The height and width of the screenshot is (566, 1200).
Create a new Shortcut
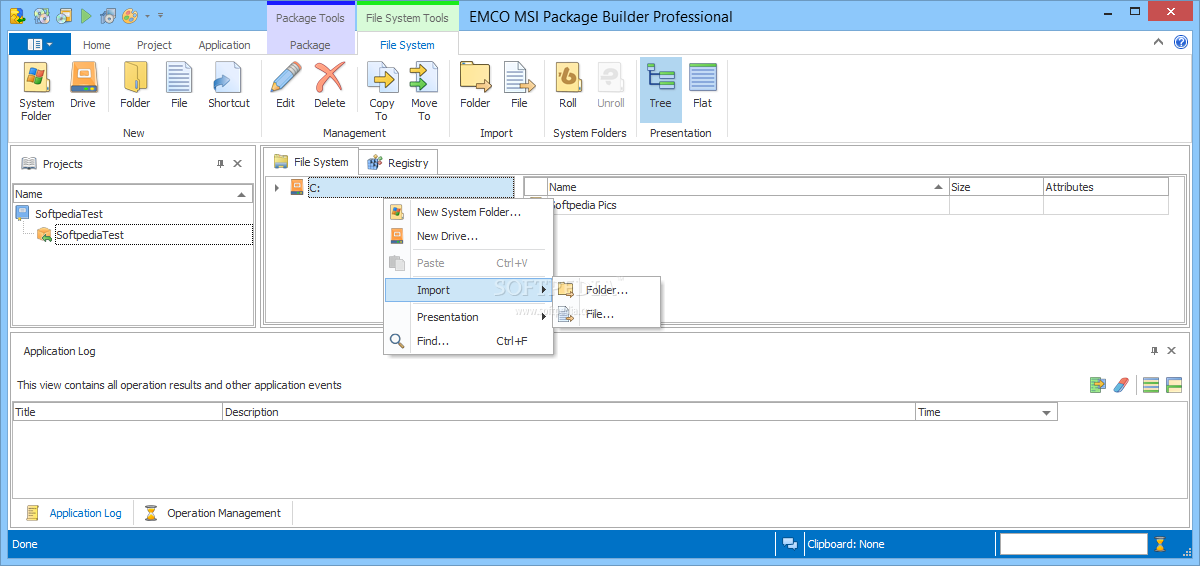[229, 85]
